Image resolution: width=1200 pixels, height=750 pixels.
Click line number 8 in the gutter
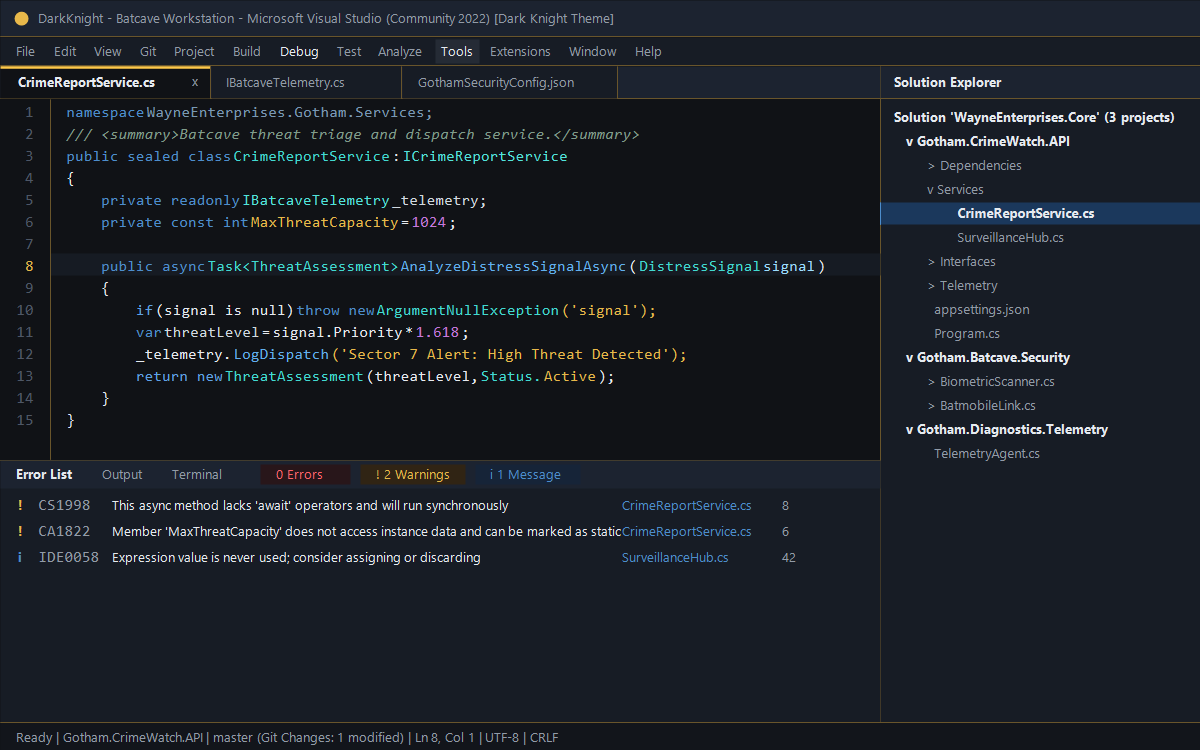(29, 266)
